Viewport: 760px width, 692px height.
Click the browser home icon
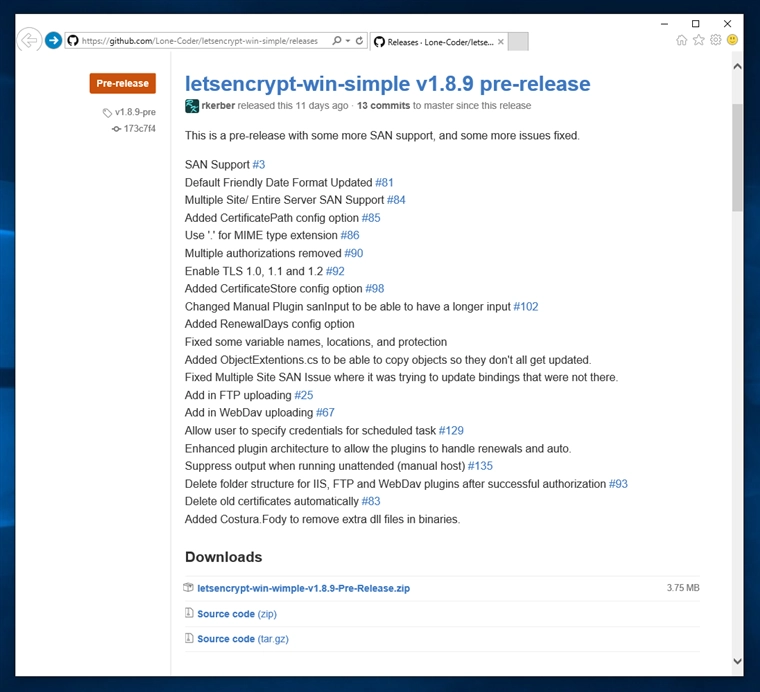pos(681,40)
